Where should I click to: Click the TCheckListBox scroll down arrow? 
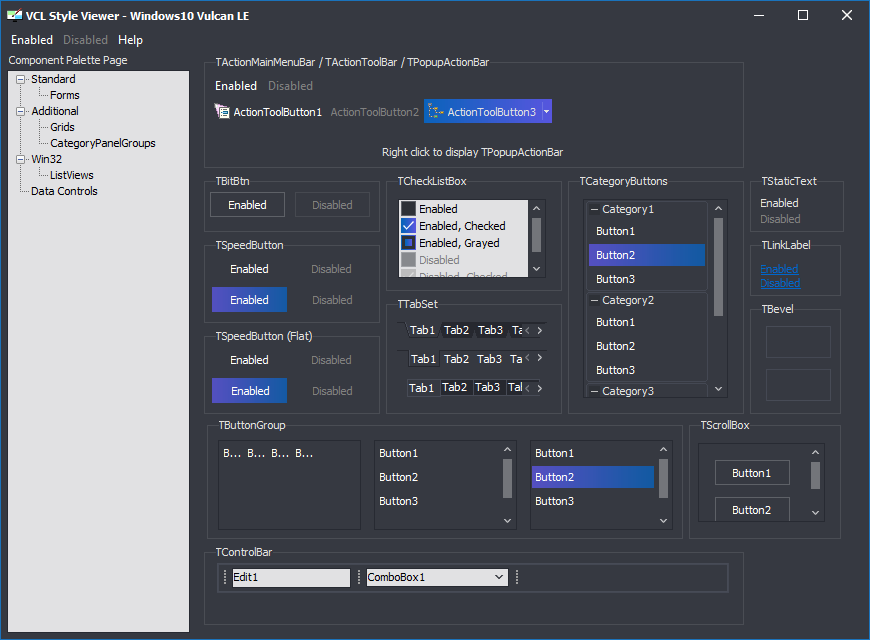pos(537,269)
